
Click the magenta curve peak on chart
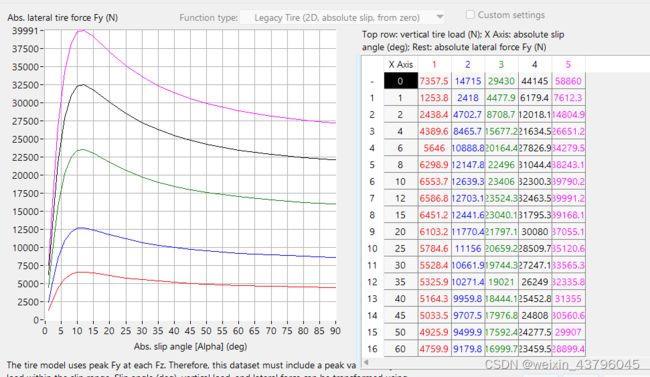click(82, 30)
